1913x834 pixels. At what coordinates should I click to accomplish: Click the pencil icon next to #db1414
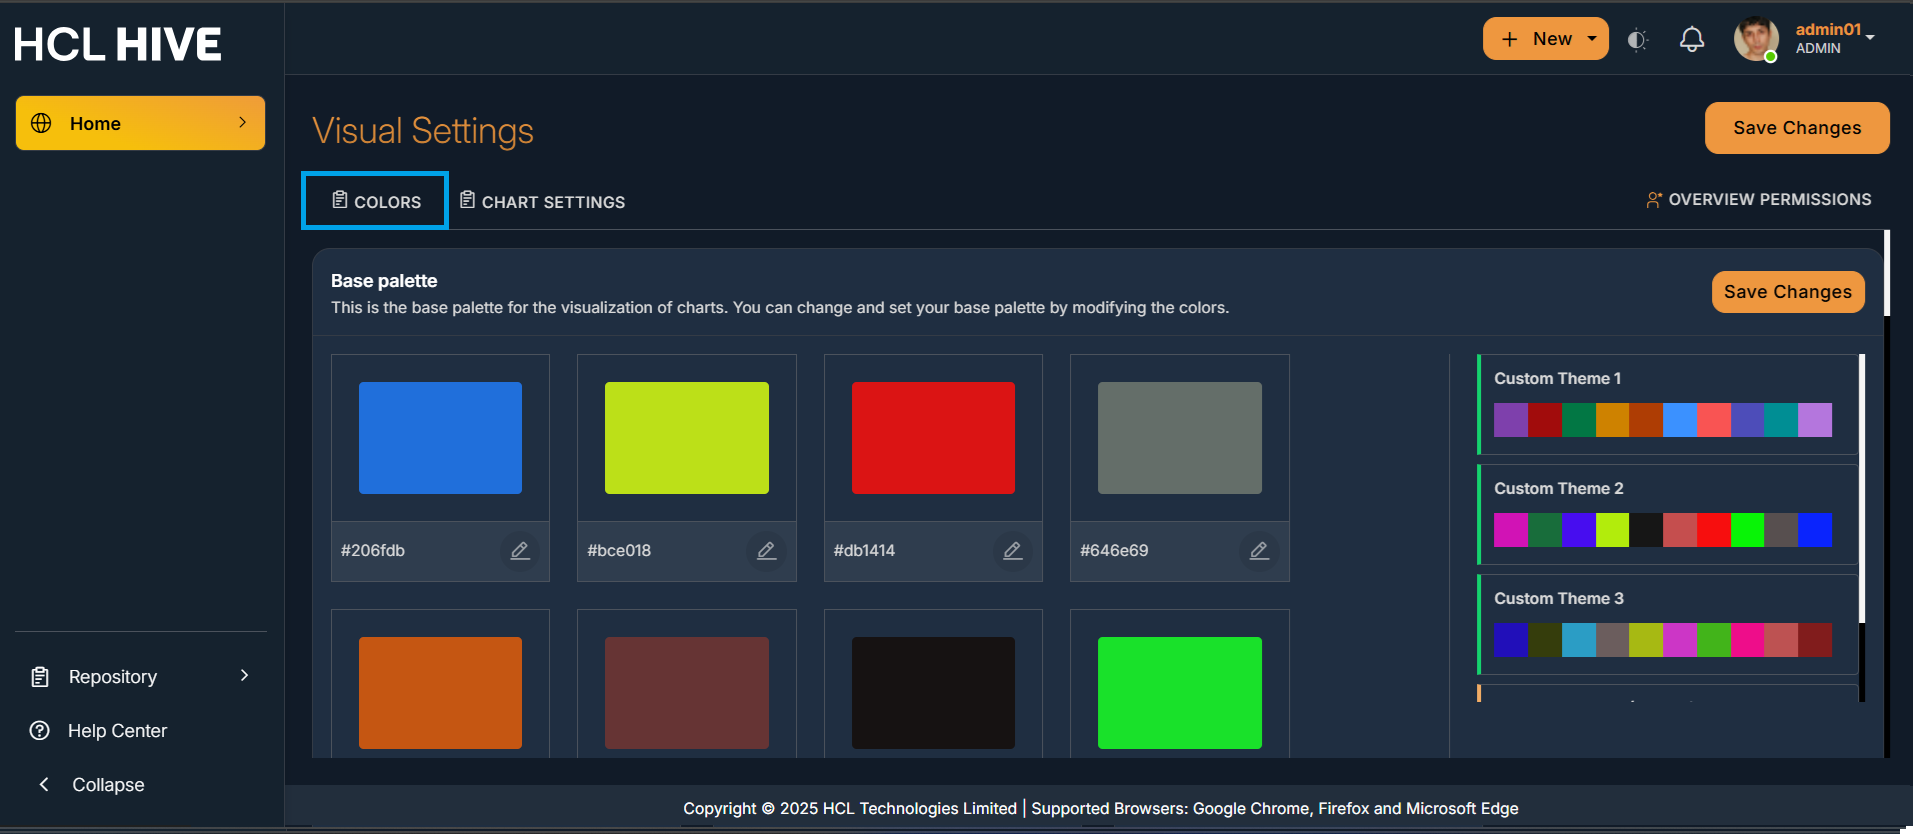(1012, 551)
